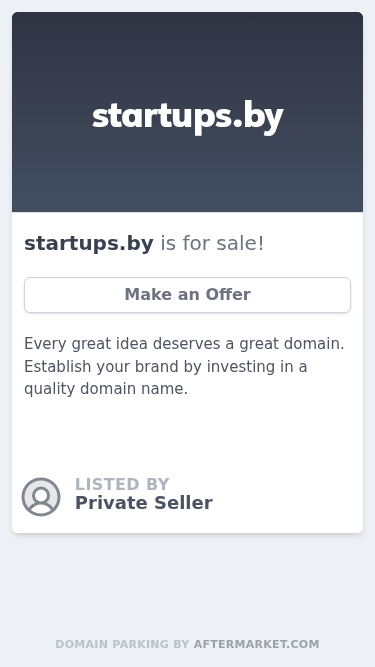Click the word 'domain.' ending first description line
The height and width of the screenshot is (667, 375).
pos(314,344)
